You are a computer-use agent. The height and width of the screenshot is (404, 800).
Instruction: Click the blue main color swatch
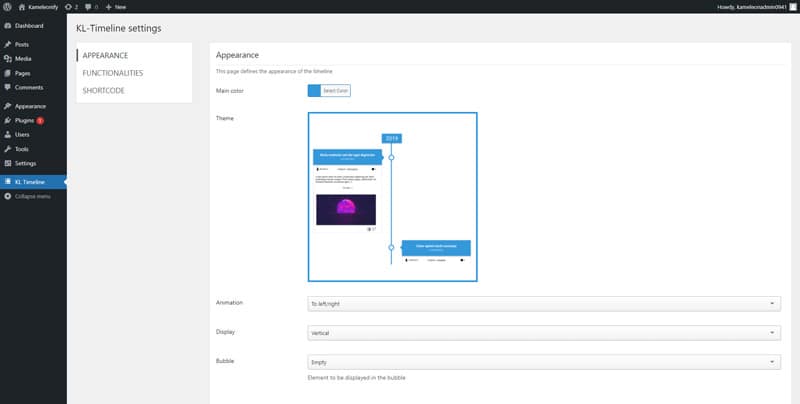(x=314, y=90)
